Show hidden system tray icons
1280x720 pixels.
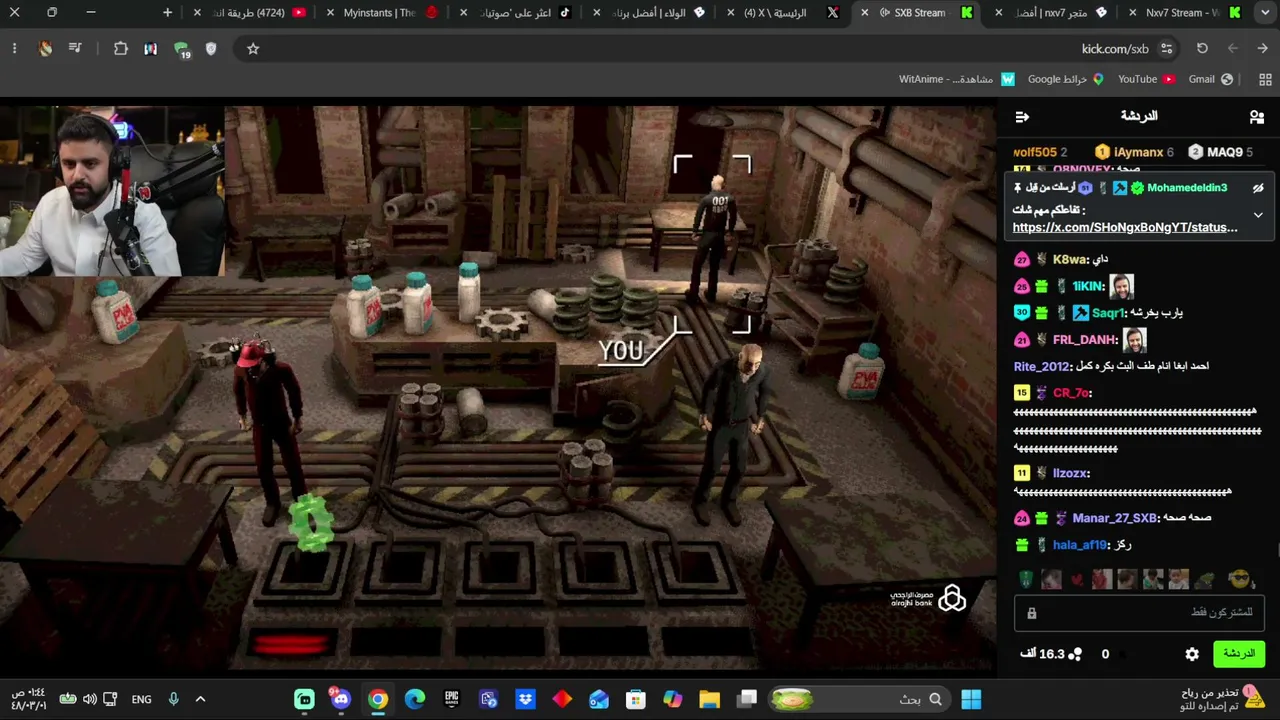click(200, 699)
